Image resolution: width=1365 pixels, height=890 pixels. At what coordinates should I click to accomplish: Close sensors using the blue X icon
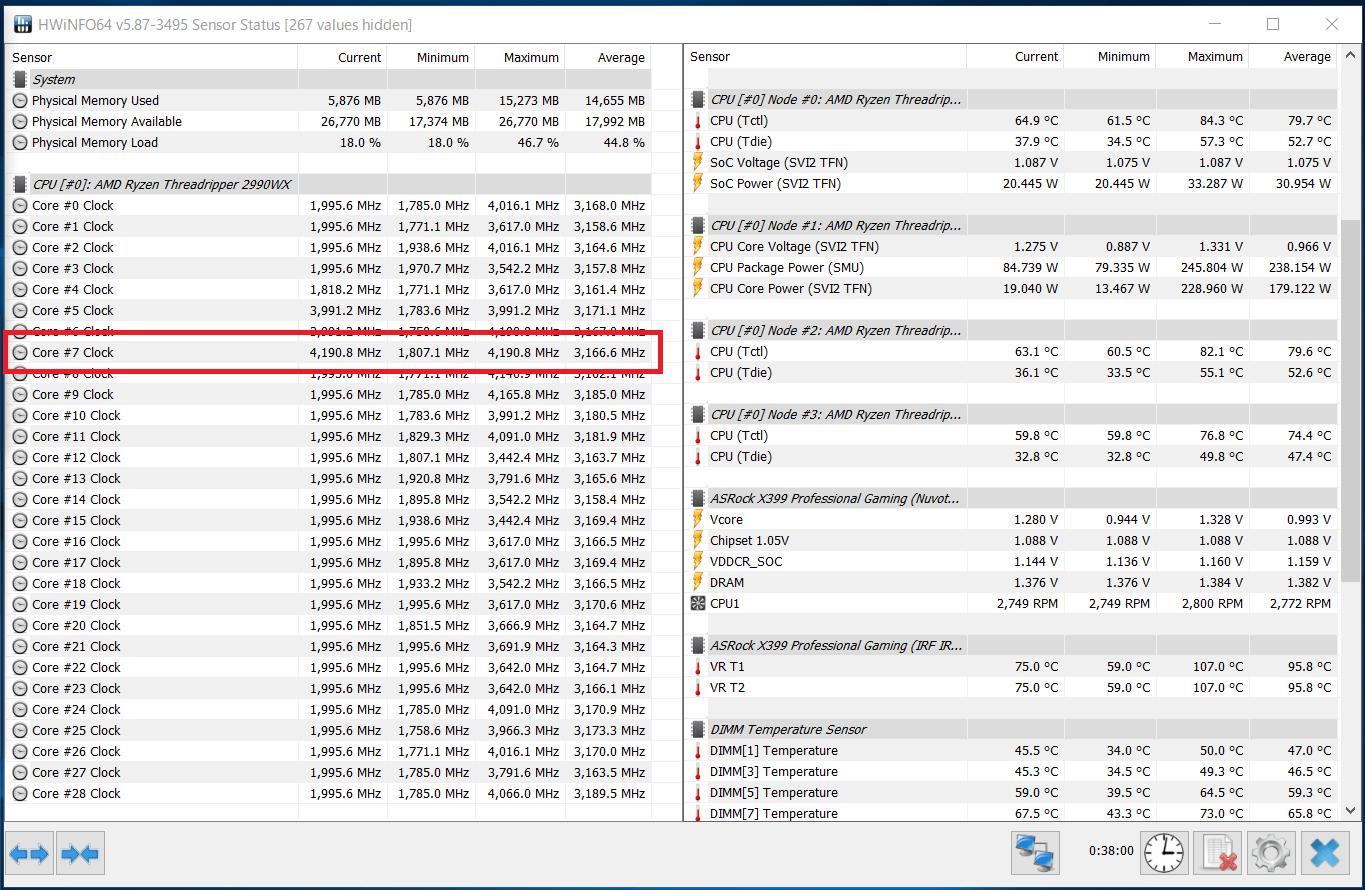click(x=1325, y=853)
